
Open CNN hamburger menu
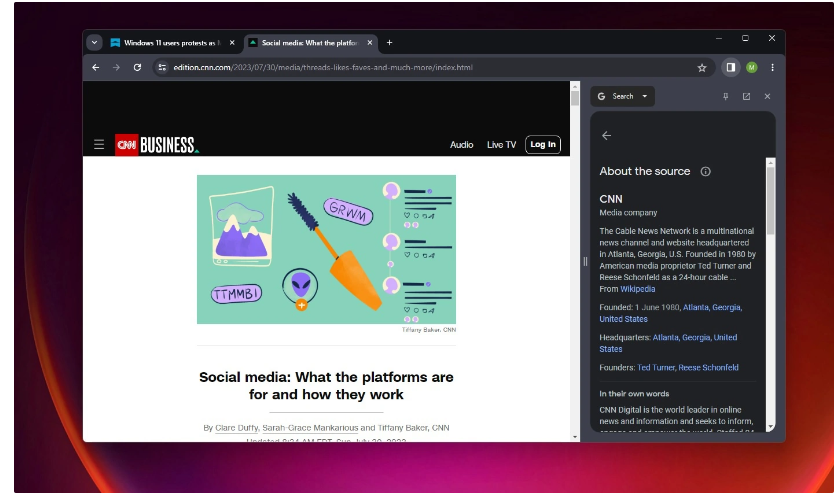click(x=99, y=145)
